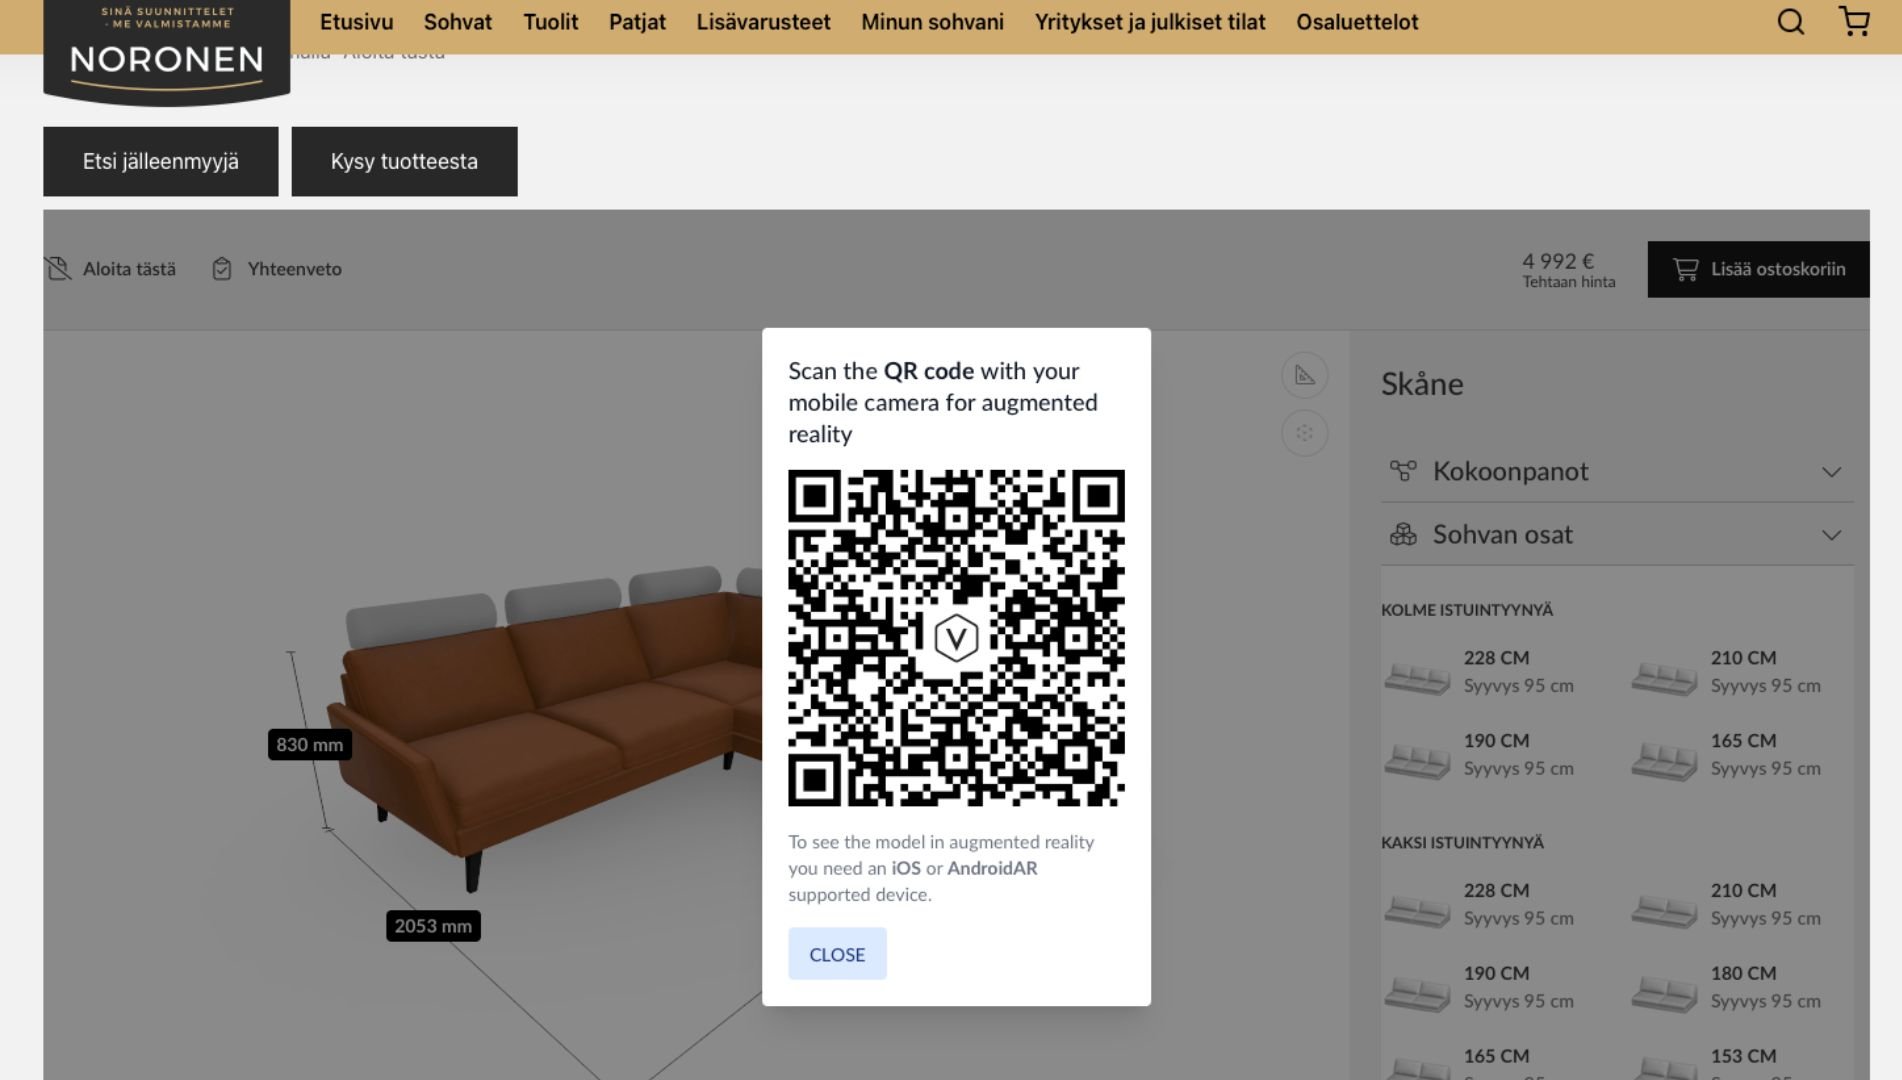
Task: Click cart icon in Lisää ostoskoriin button
Action: point(1685,269)
